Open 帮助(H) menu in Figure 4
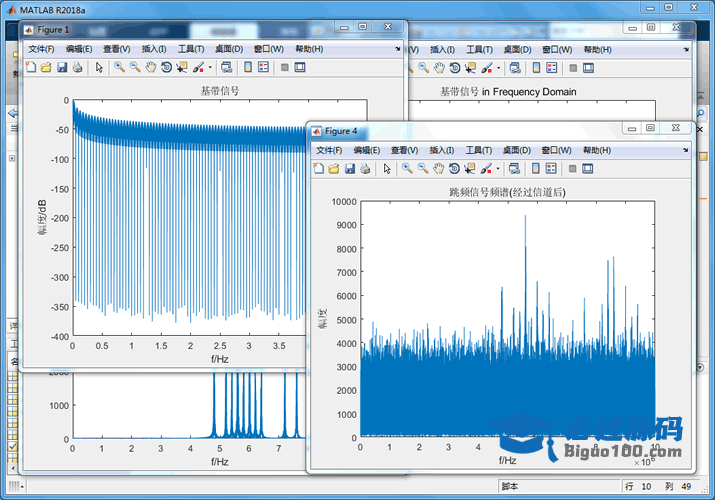715x500 pixels. pyautogui.click(x=597, y=150)
